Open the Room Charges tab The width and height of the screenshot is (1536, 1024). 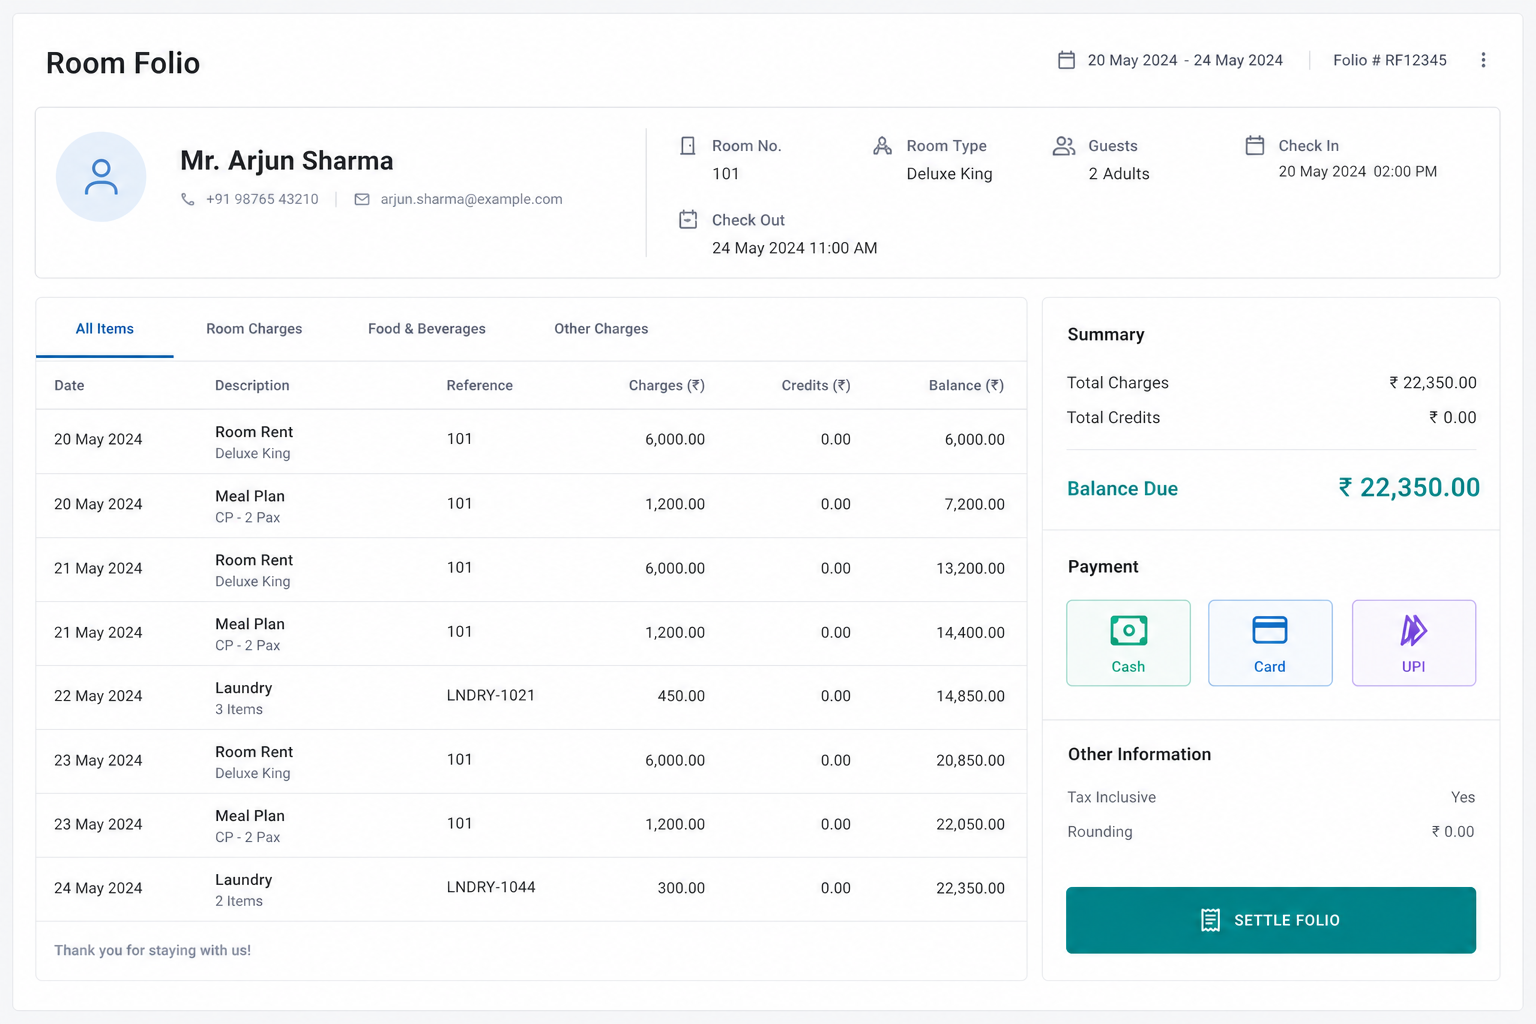point(254,329)
